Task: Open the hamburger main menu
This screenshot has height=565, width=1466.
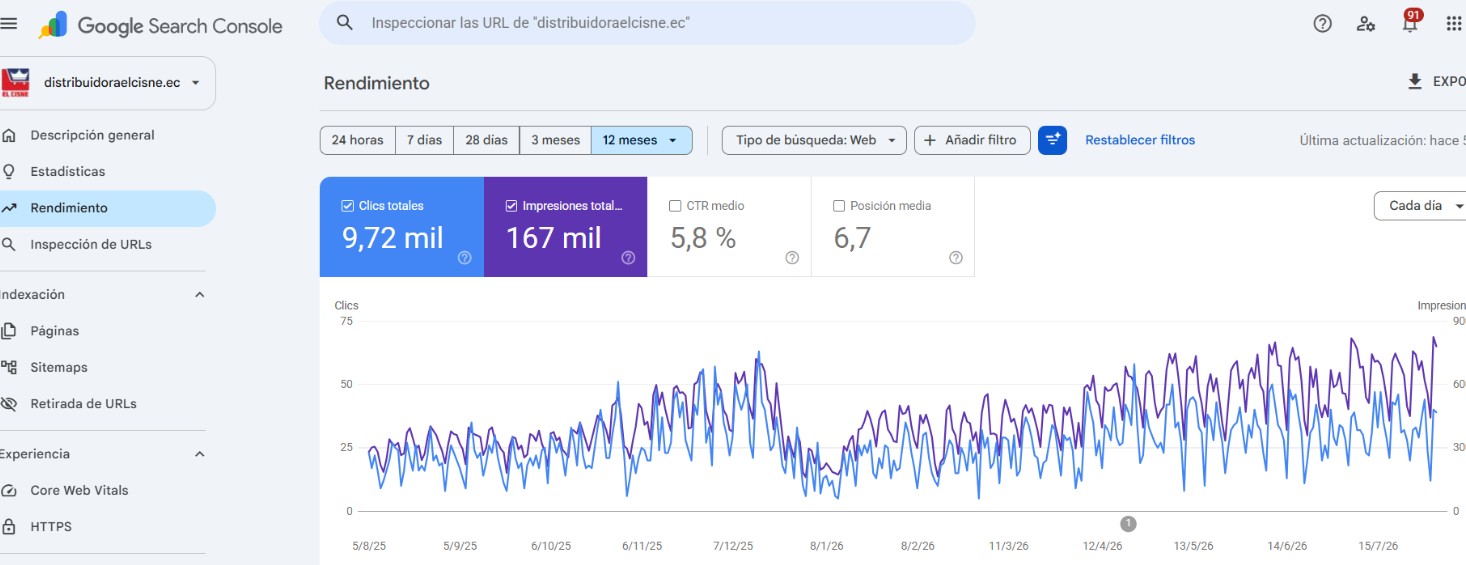Action: pyautogui.click(x=9, y=23)
